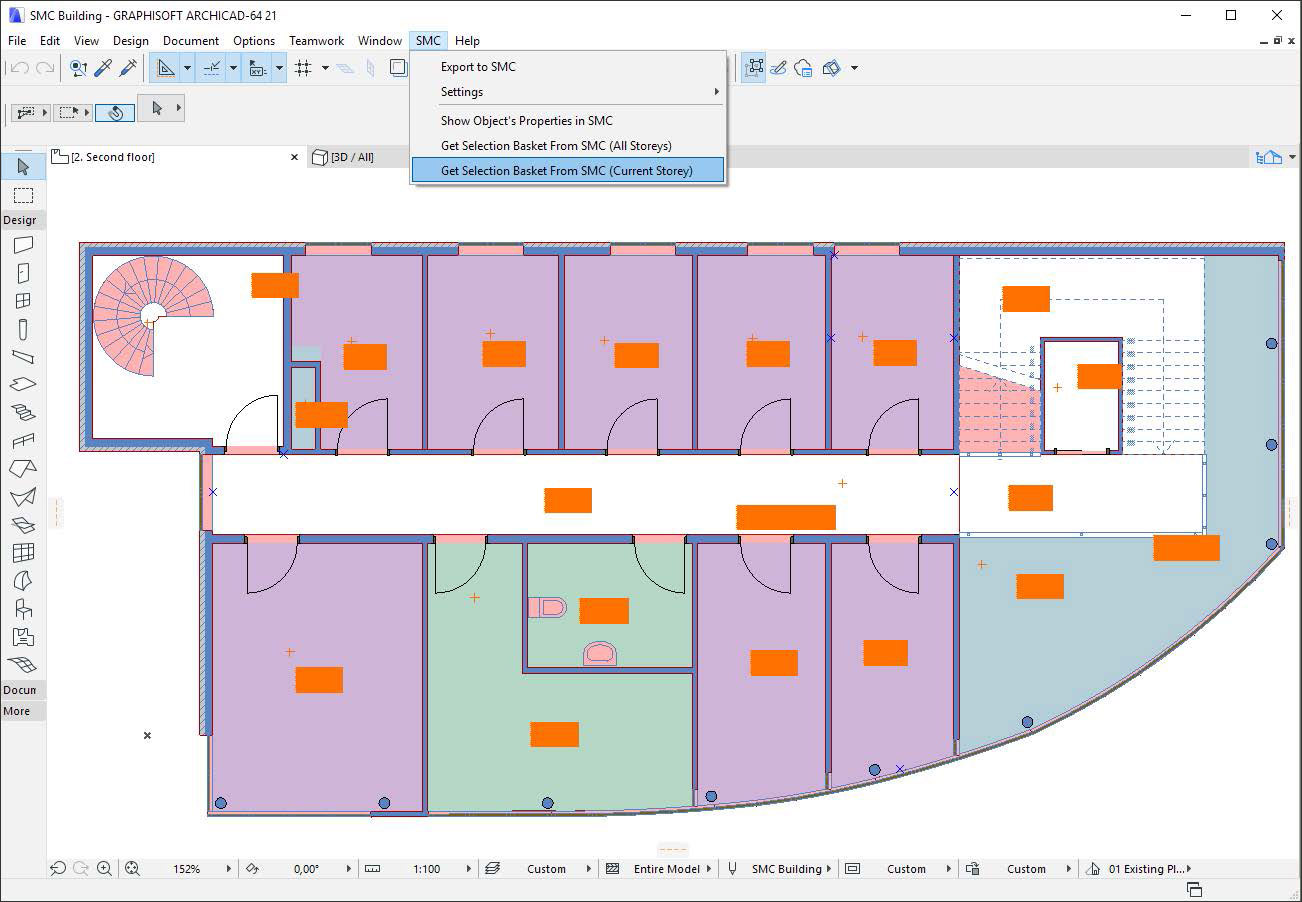Toggle the Guide Lines button
The width and height of the screenshot is (1302, 902).
pyautogui.click(x=165, y=68)
